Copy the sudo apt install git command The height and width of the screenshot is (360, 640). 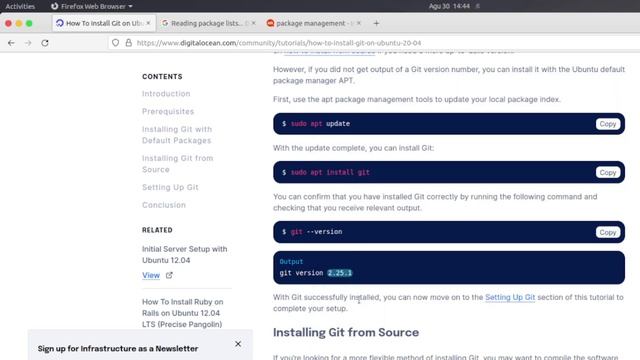click(x=607, y=172)
